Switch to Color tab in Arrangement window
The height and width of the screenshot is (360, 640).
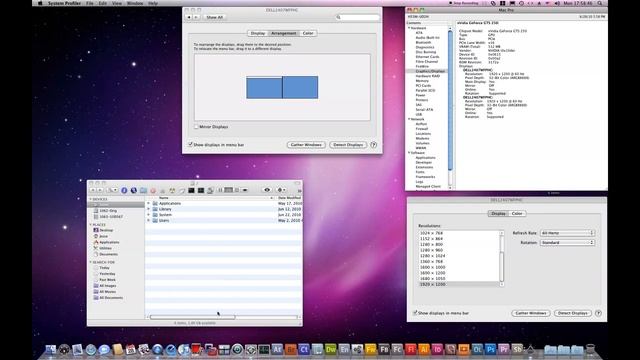click(308, 33)
